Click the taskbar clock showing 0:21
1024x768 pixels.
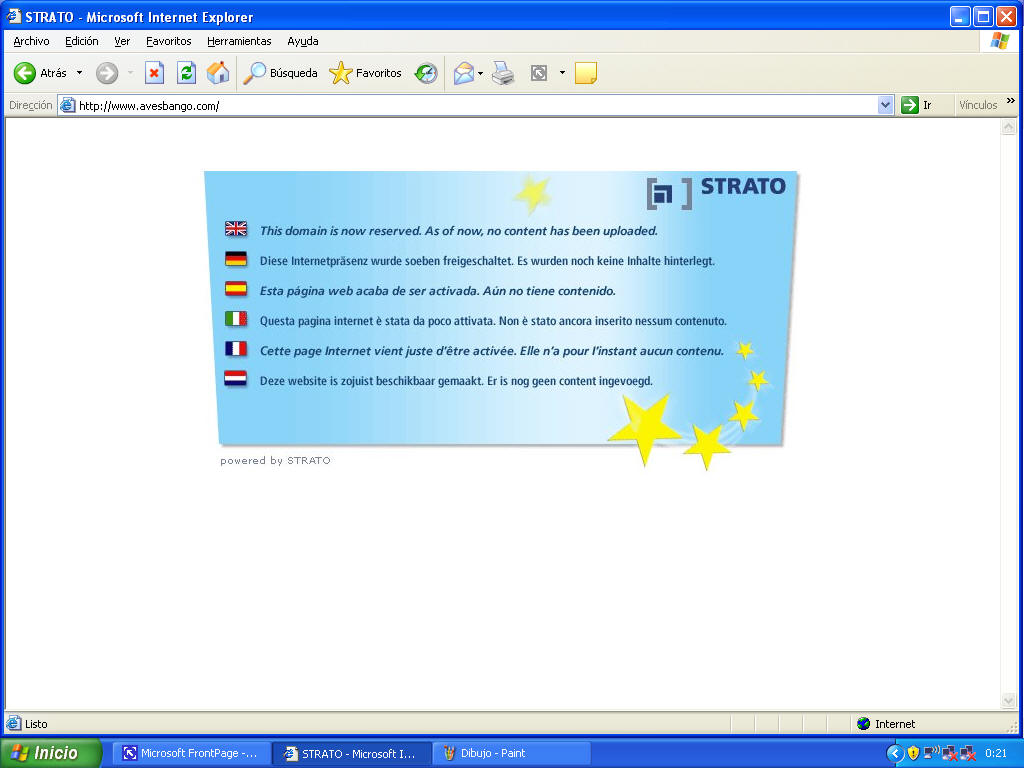click(996, 753)
